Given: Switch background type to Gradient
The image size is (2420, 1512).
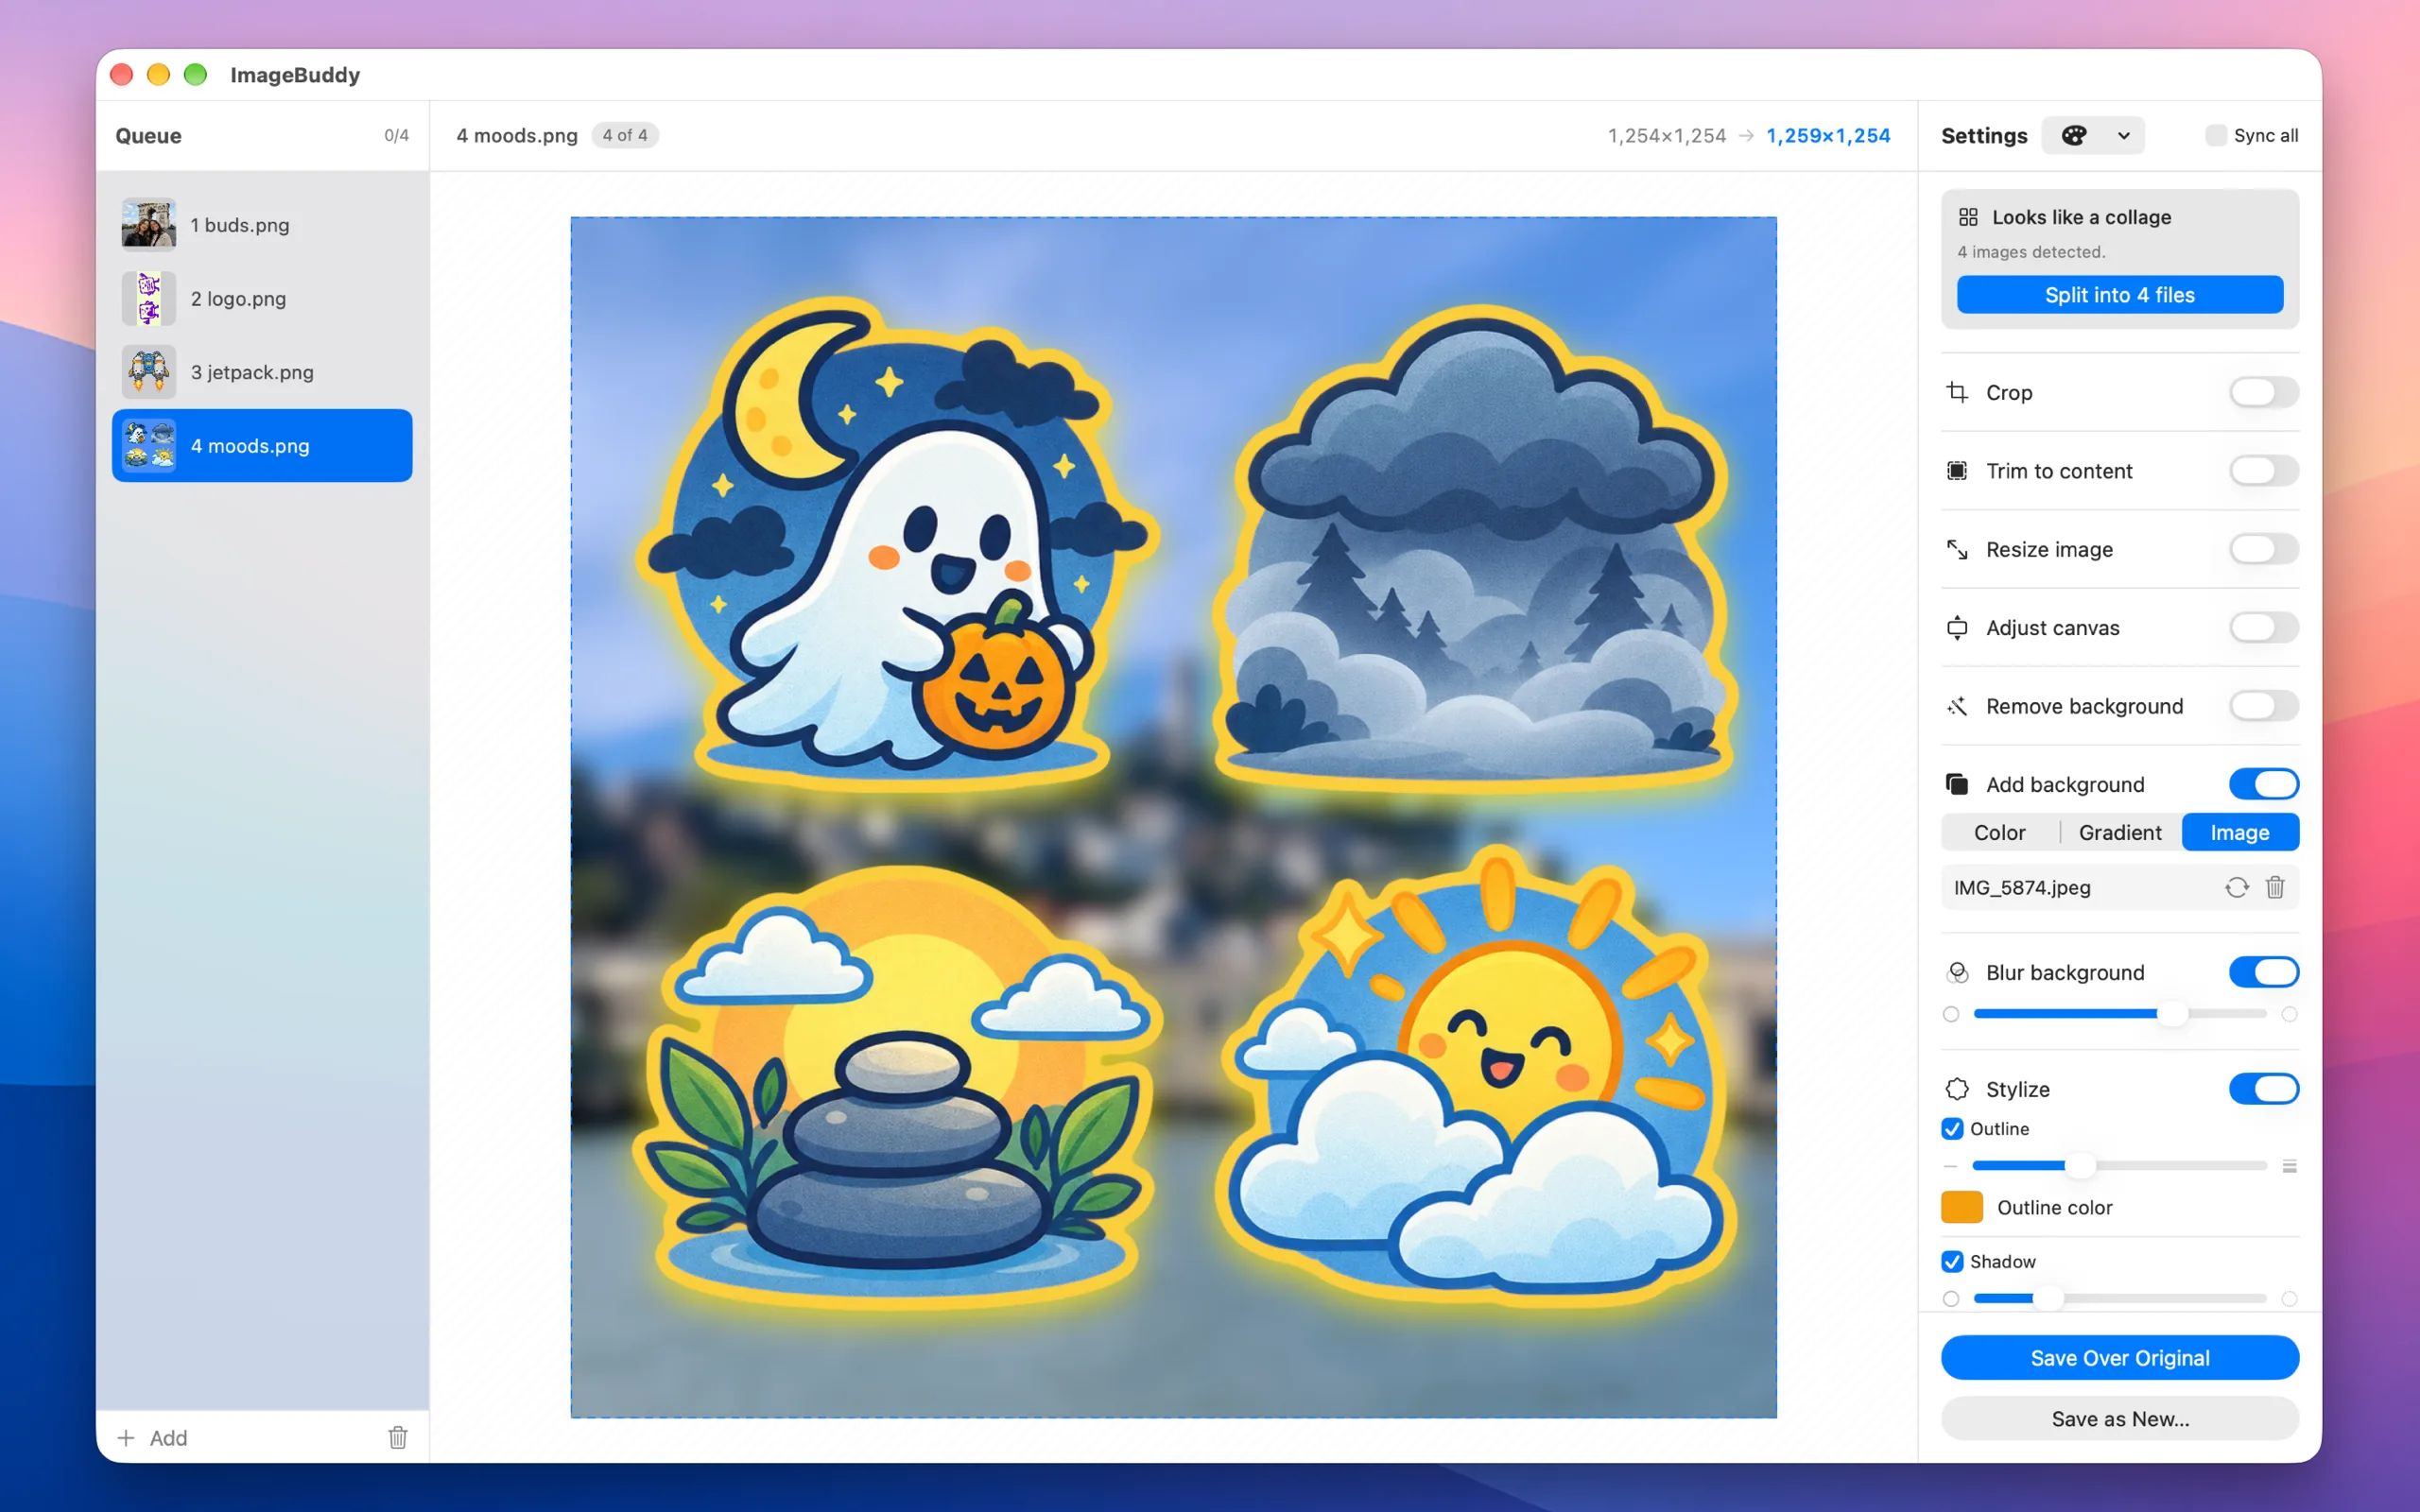Looking at the screenshot, I should coord(2120,832).
